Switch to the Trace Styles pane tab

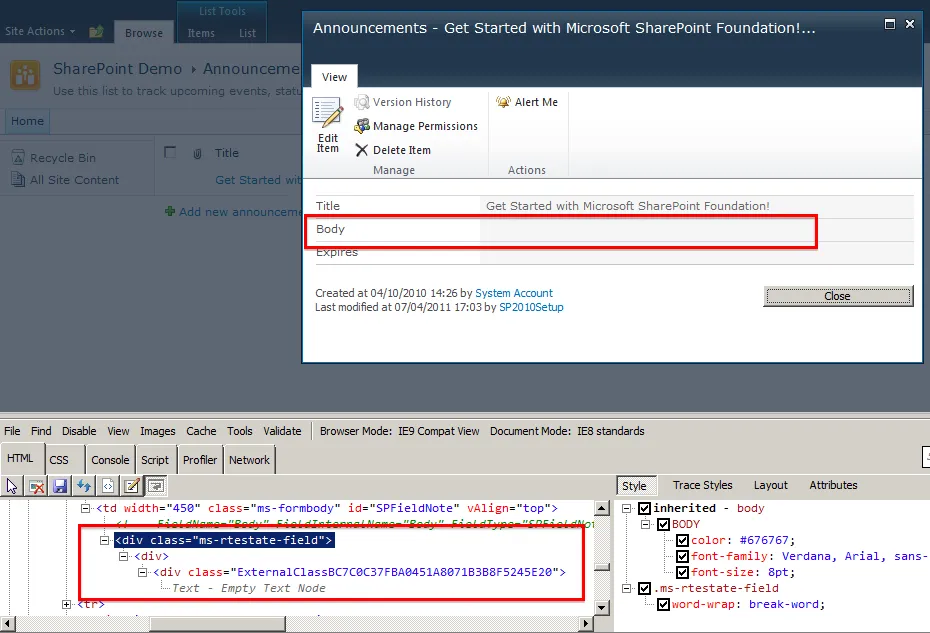[x=702, y=485]
